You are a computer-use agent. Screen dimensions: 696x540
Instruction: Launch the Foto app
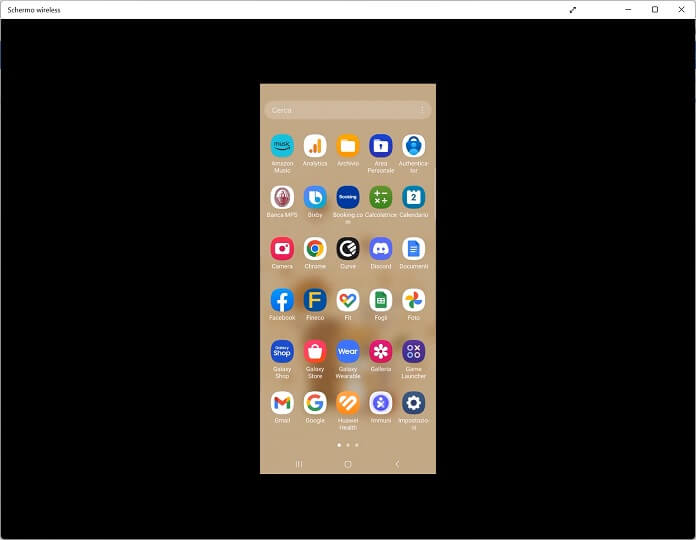414,300
